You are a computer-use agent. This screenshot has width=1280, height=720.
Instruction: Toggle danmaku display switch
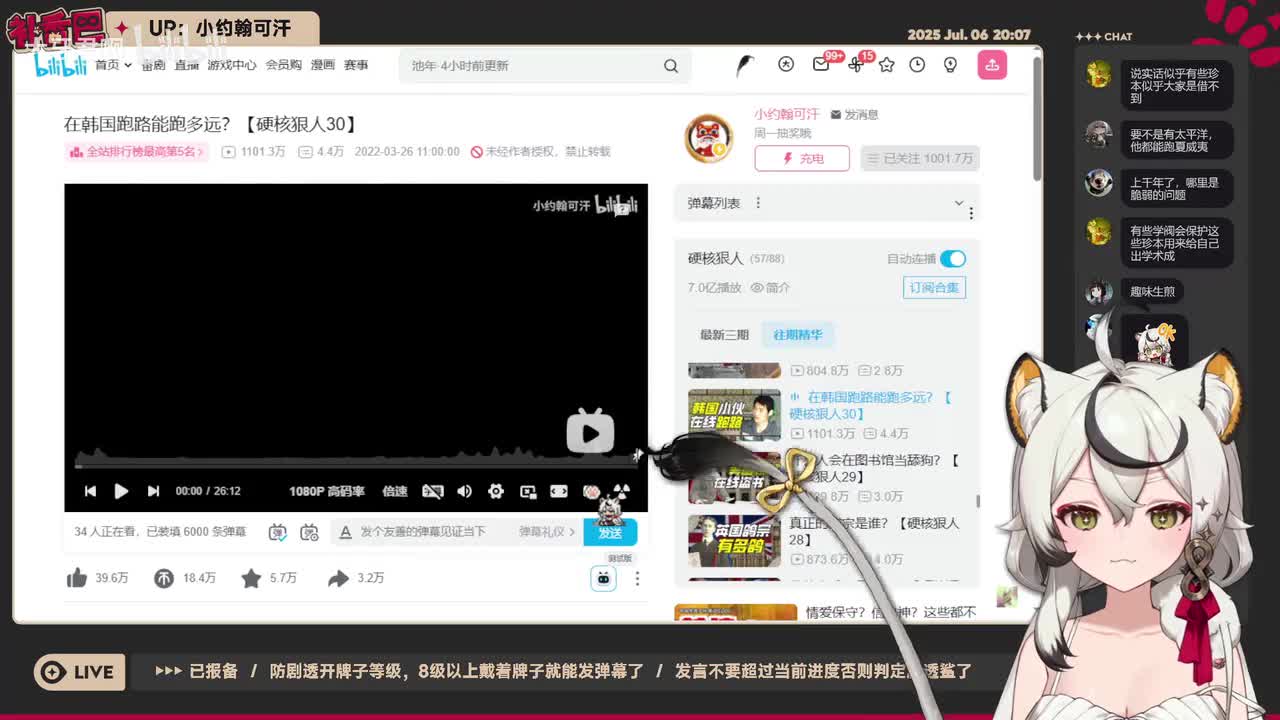[278, 532]
